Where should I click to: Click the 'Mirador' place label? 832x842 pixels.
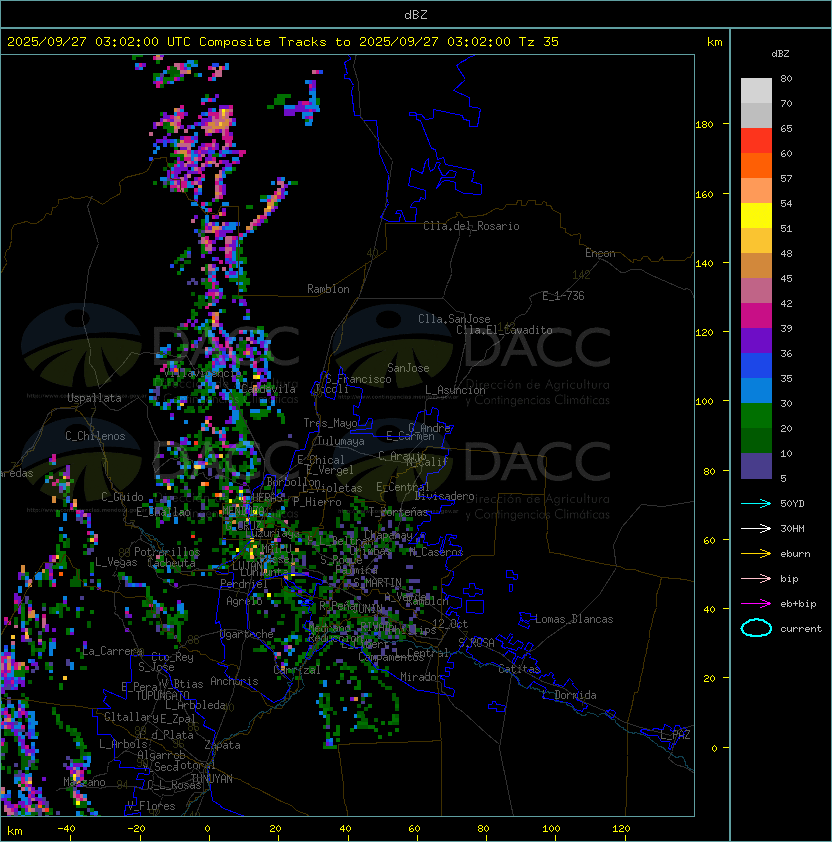421,677
